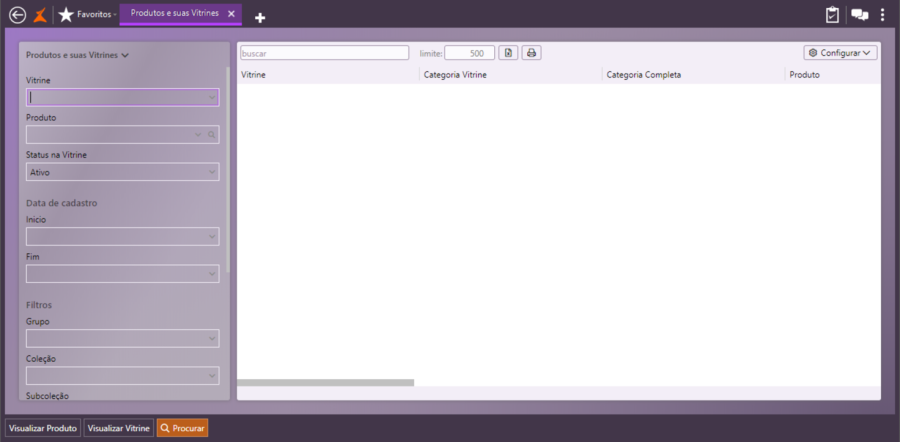900x442 pixels.
Task: Expand the Favoritos dropdown
Action: [x=115, y=15]
